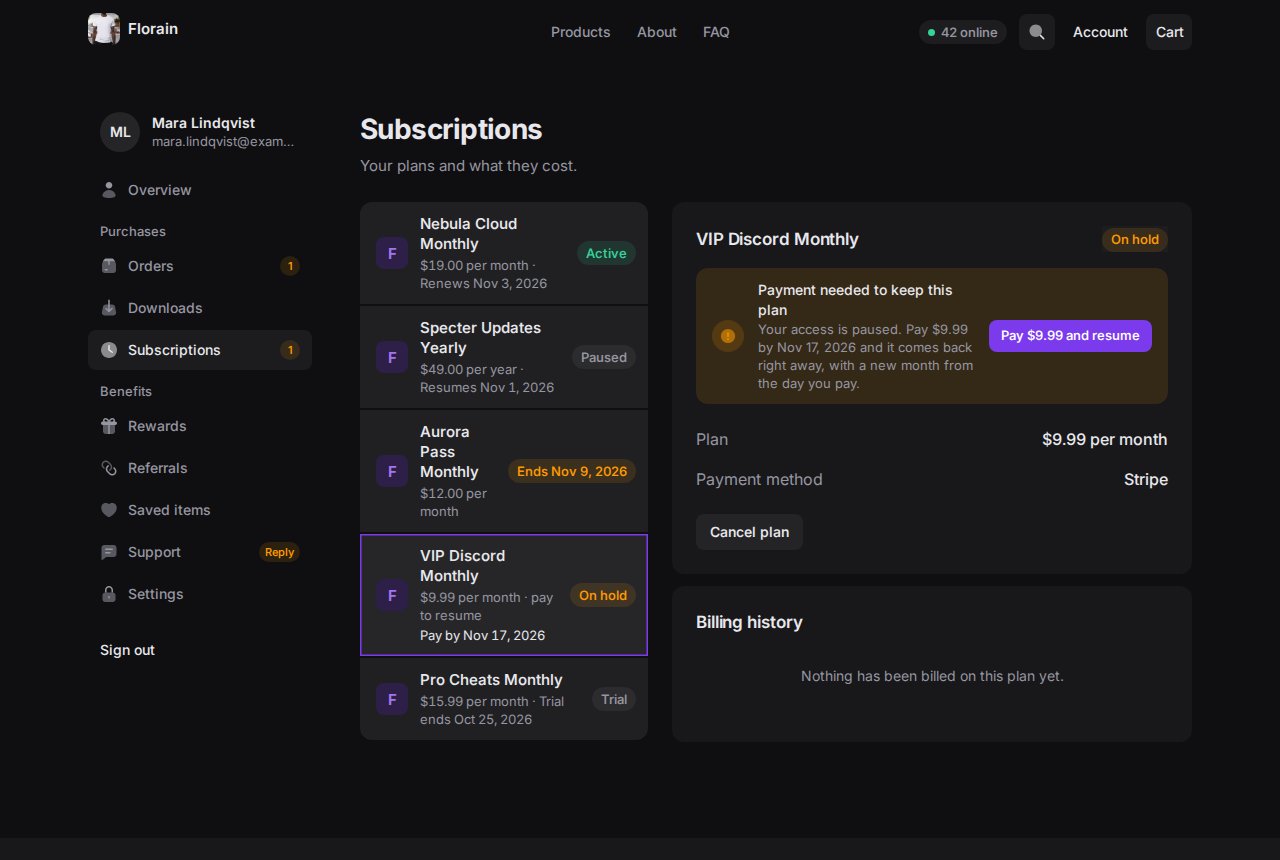Click Pay $9.99 and resume button

point(1070,336)
